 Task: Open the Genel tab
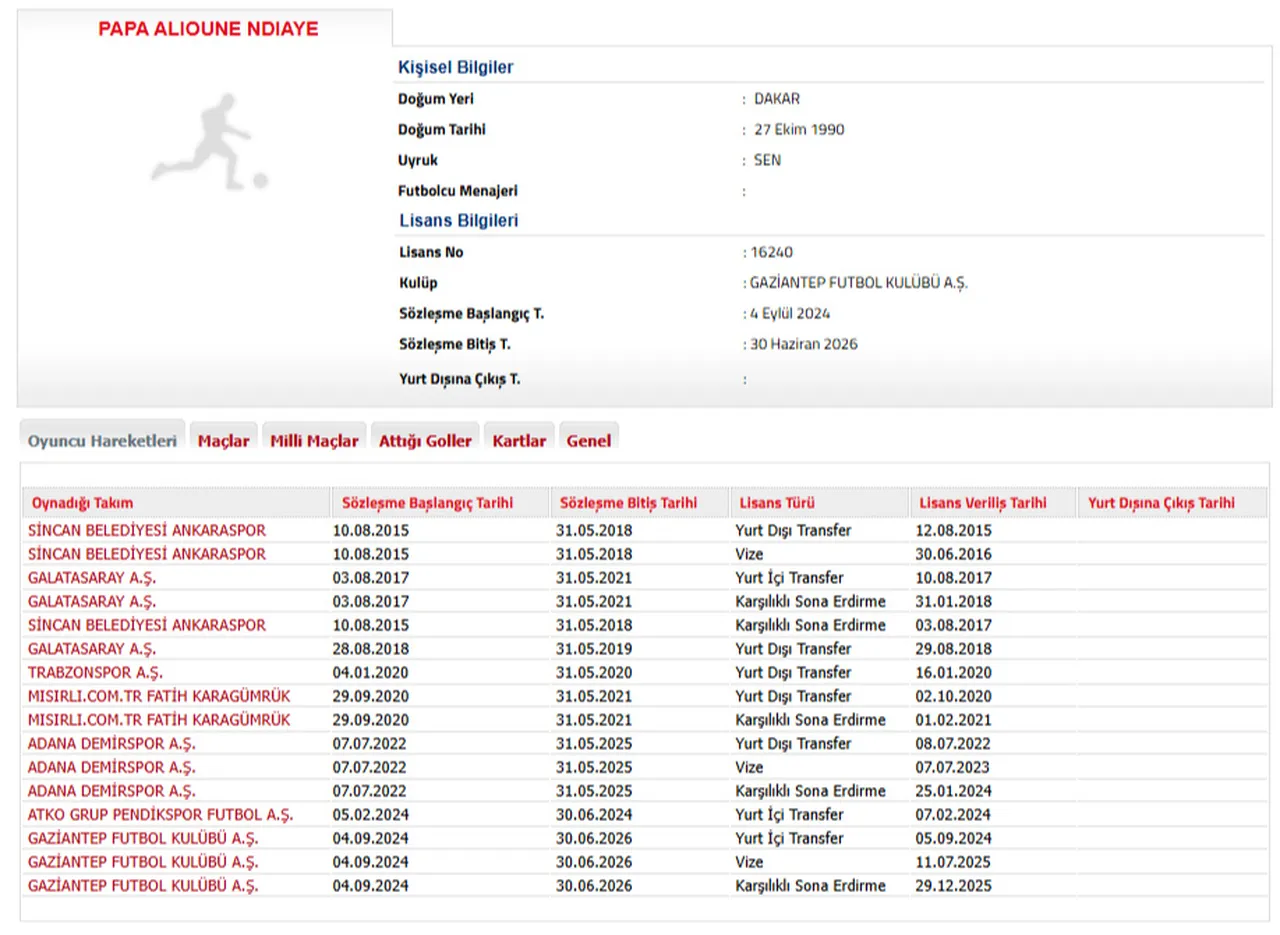tap(589, 441)
